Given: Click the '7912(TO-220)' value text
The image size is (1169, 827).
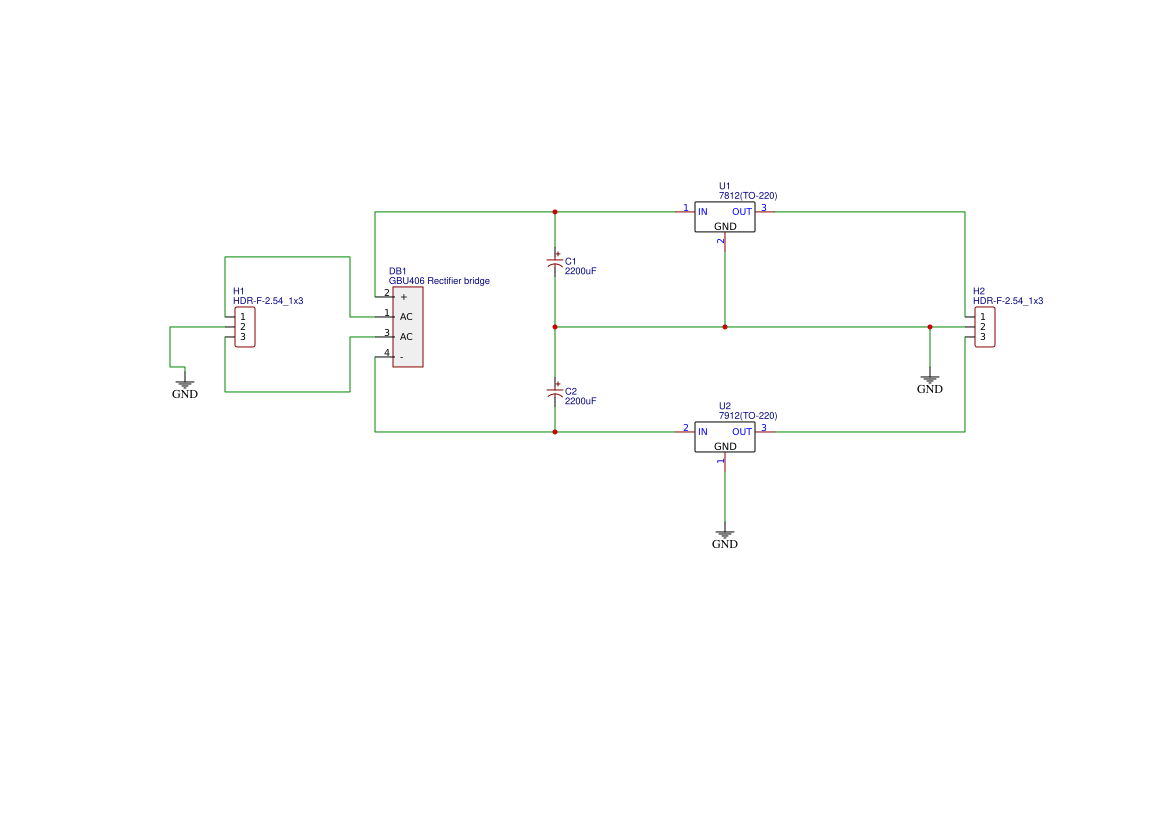Looking at the screenshot, I should [748, 415].
